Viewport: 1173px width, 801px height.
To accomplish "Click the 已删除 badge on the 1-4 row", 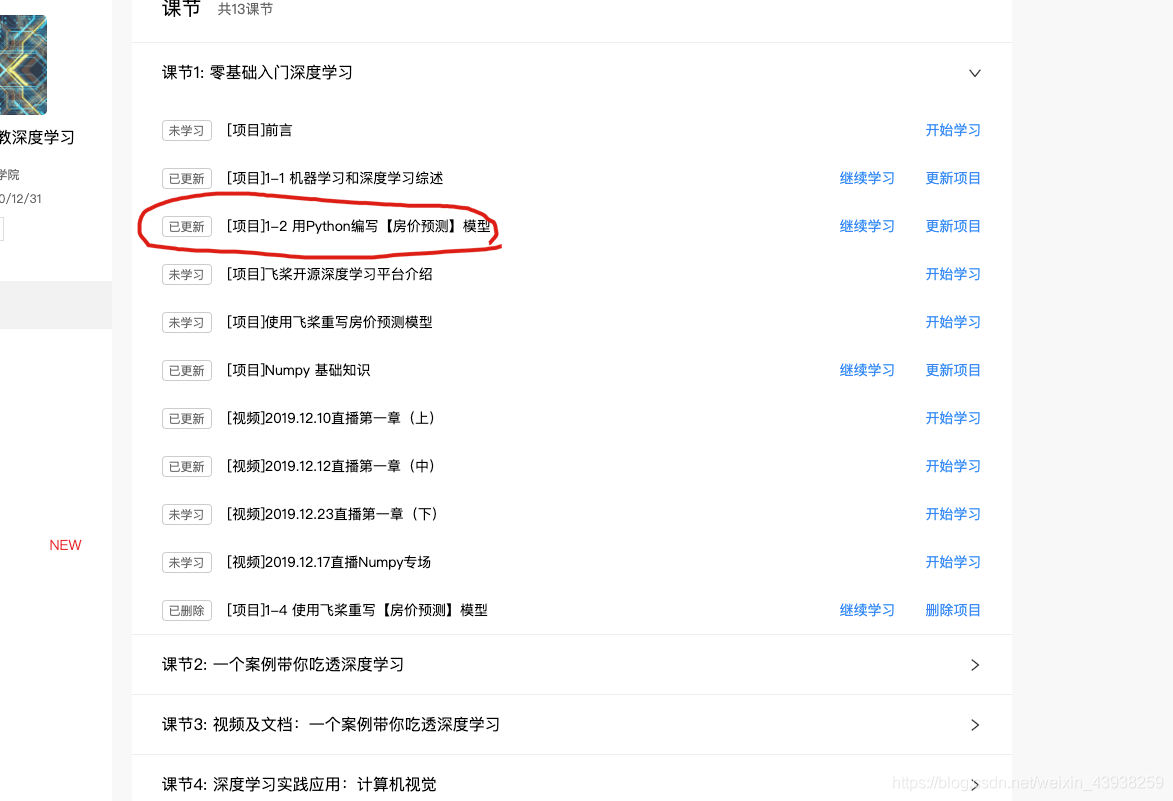I will [186, 610].
